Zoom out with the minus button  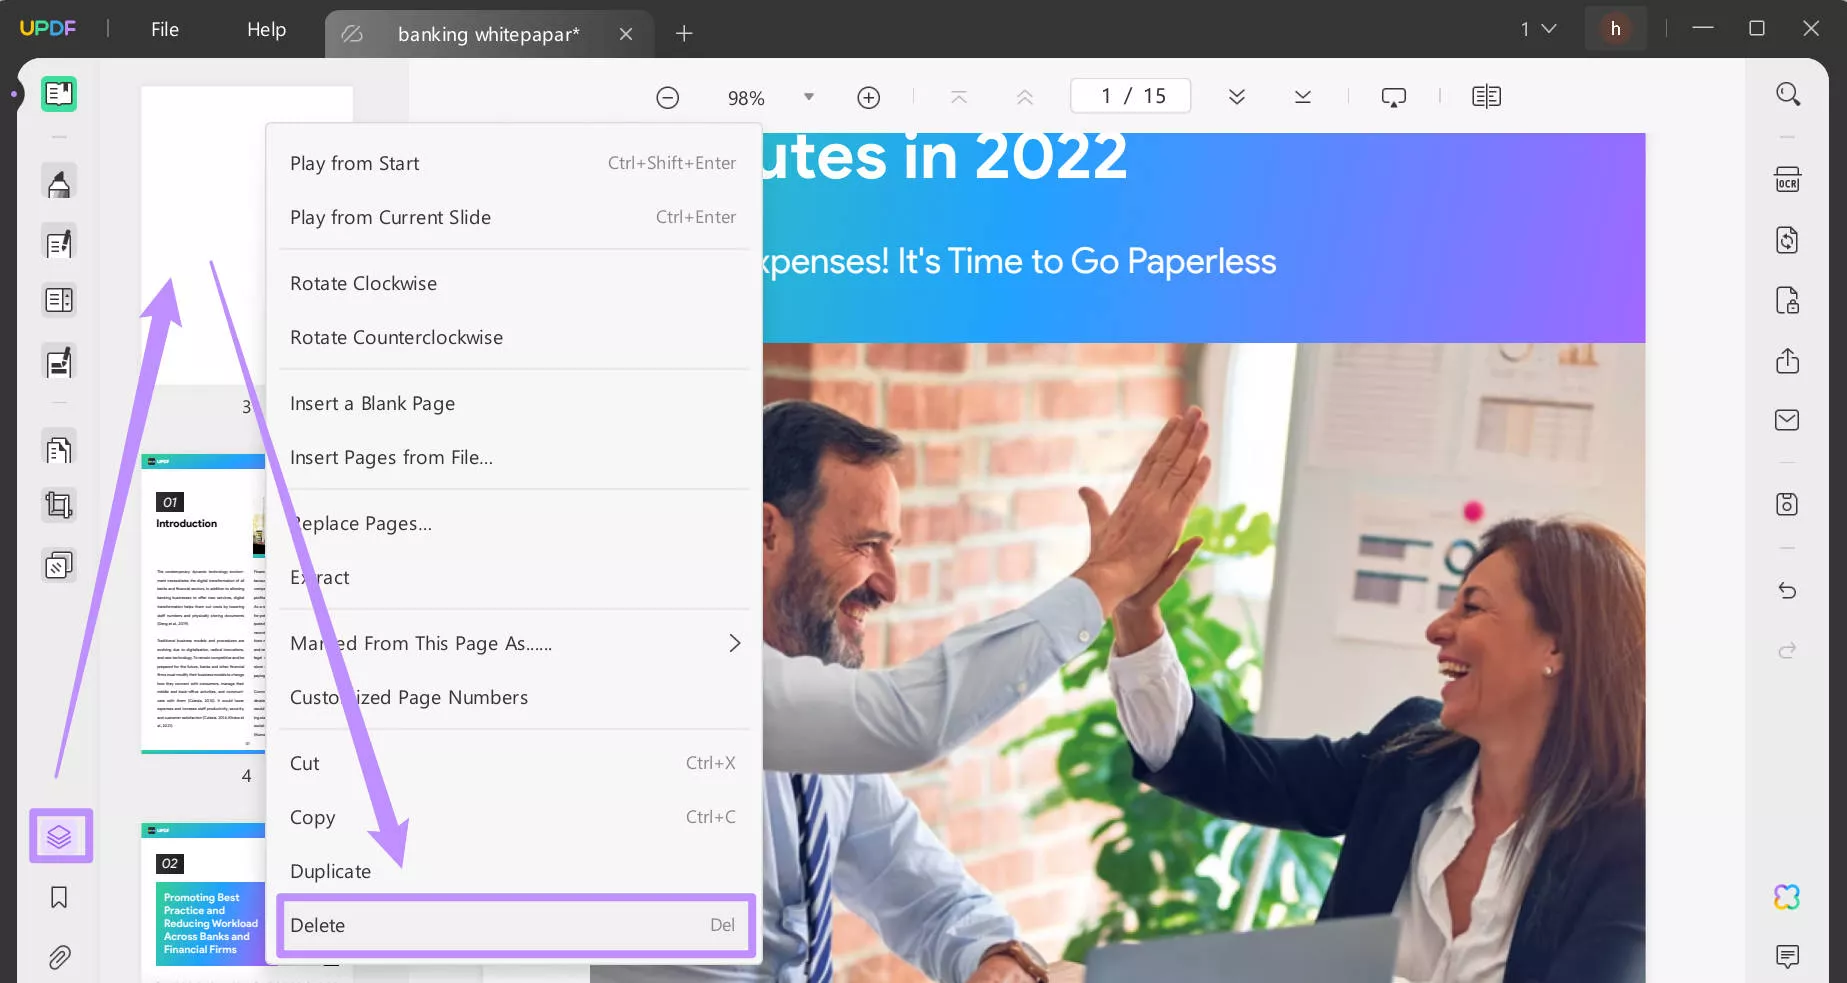coord(668,98)
